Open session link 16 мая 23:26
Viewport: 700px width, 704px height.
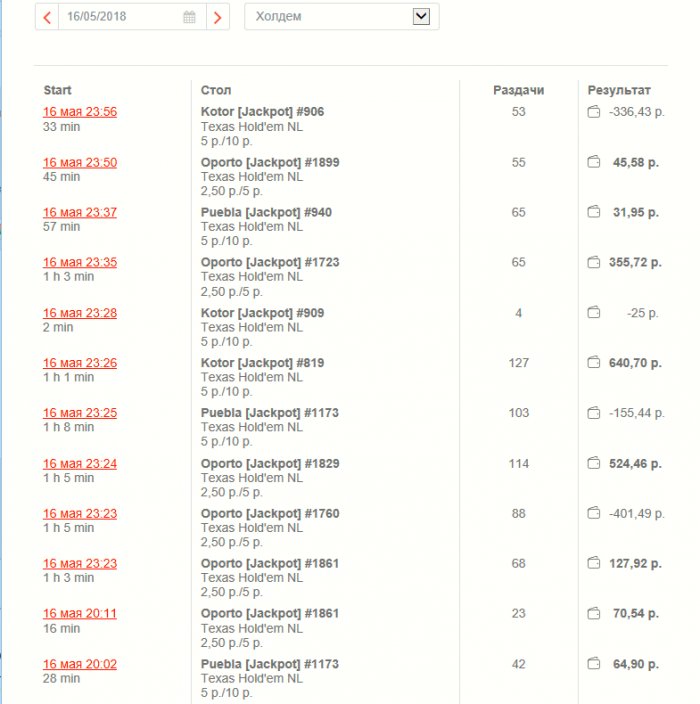point(80,363)
